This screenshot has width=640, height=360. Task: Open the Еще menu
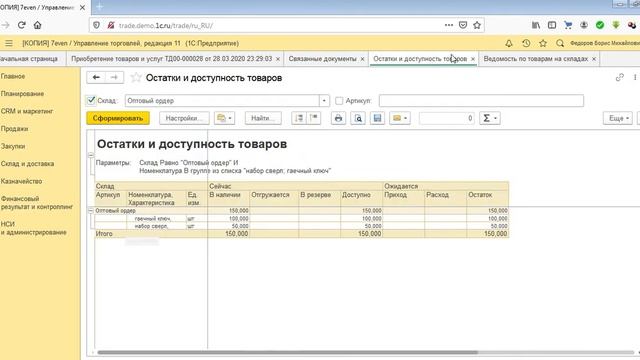(x=618, y=118)
